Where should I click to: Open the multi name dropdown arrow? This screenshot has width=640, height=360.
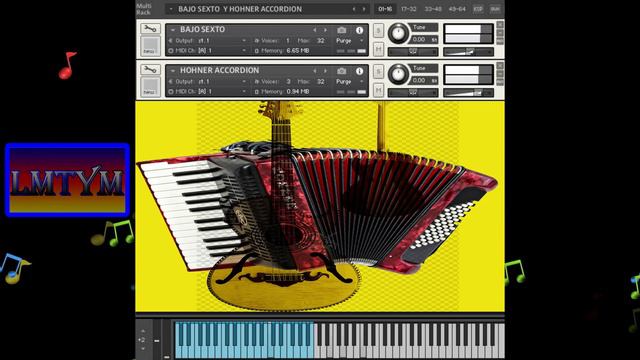pos(171,9)
